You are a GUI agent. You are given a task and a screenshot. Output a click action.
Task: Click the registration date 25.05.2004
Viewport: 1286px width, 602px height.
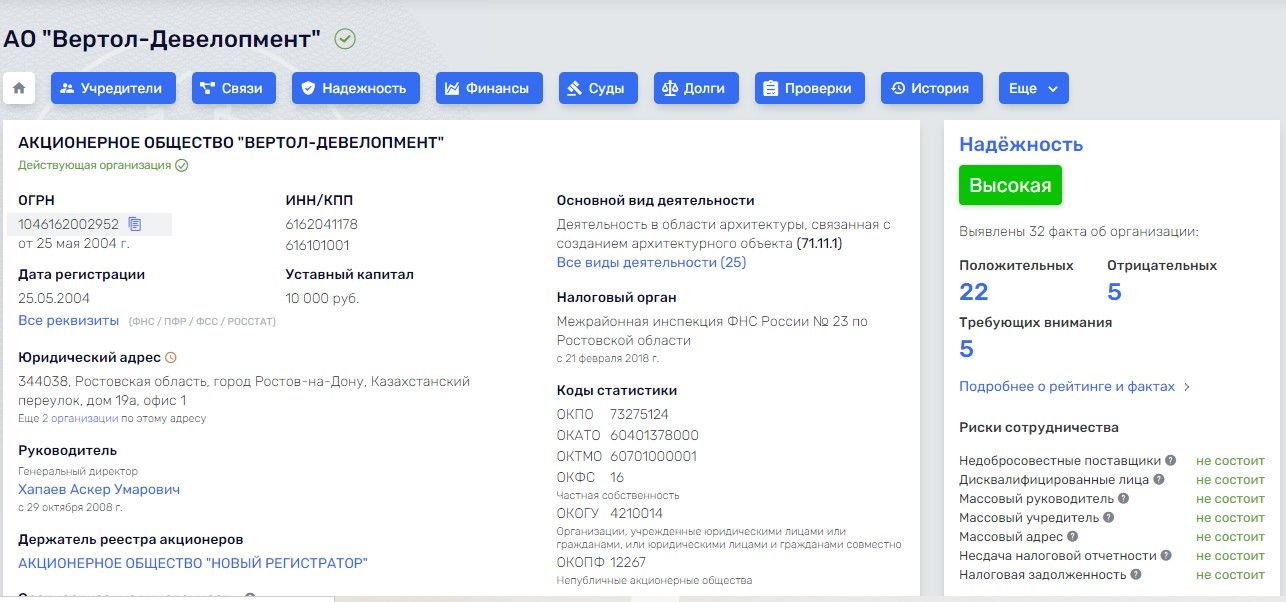tap(54, 298)
